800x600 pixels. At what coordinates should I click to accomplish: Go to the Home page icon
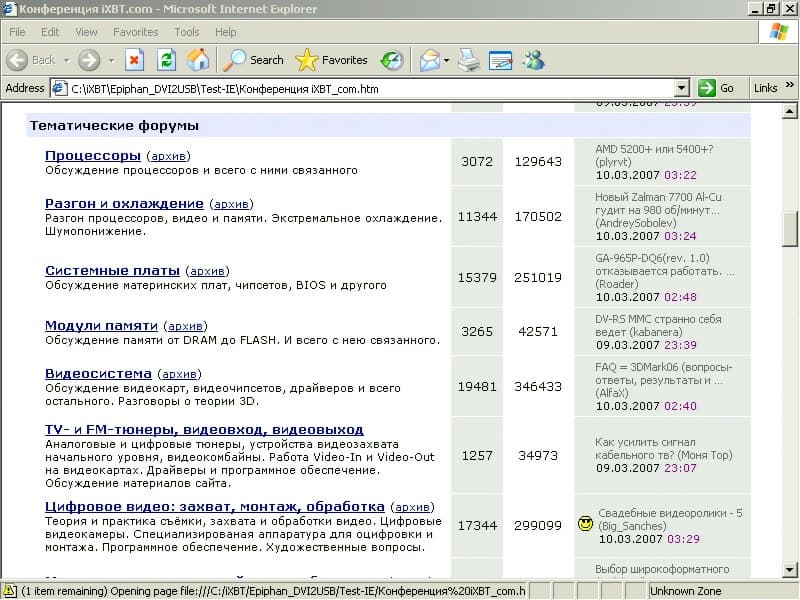point(198,60)
